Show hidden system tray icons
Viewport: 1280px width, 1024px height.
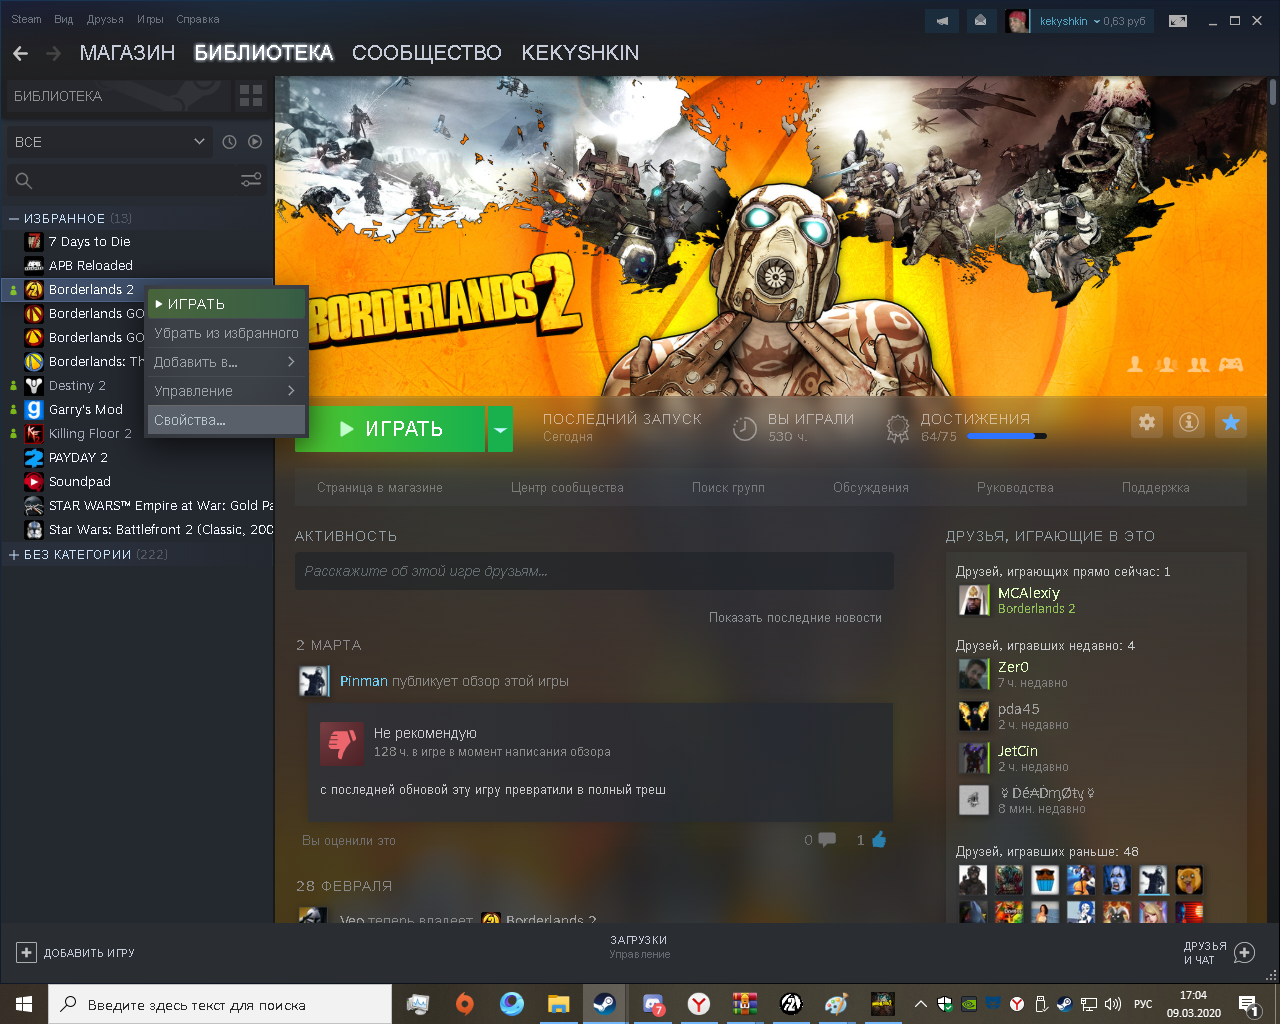[x=920, y=1004]
